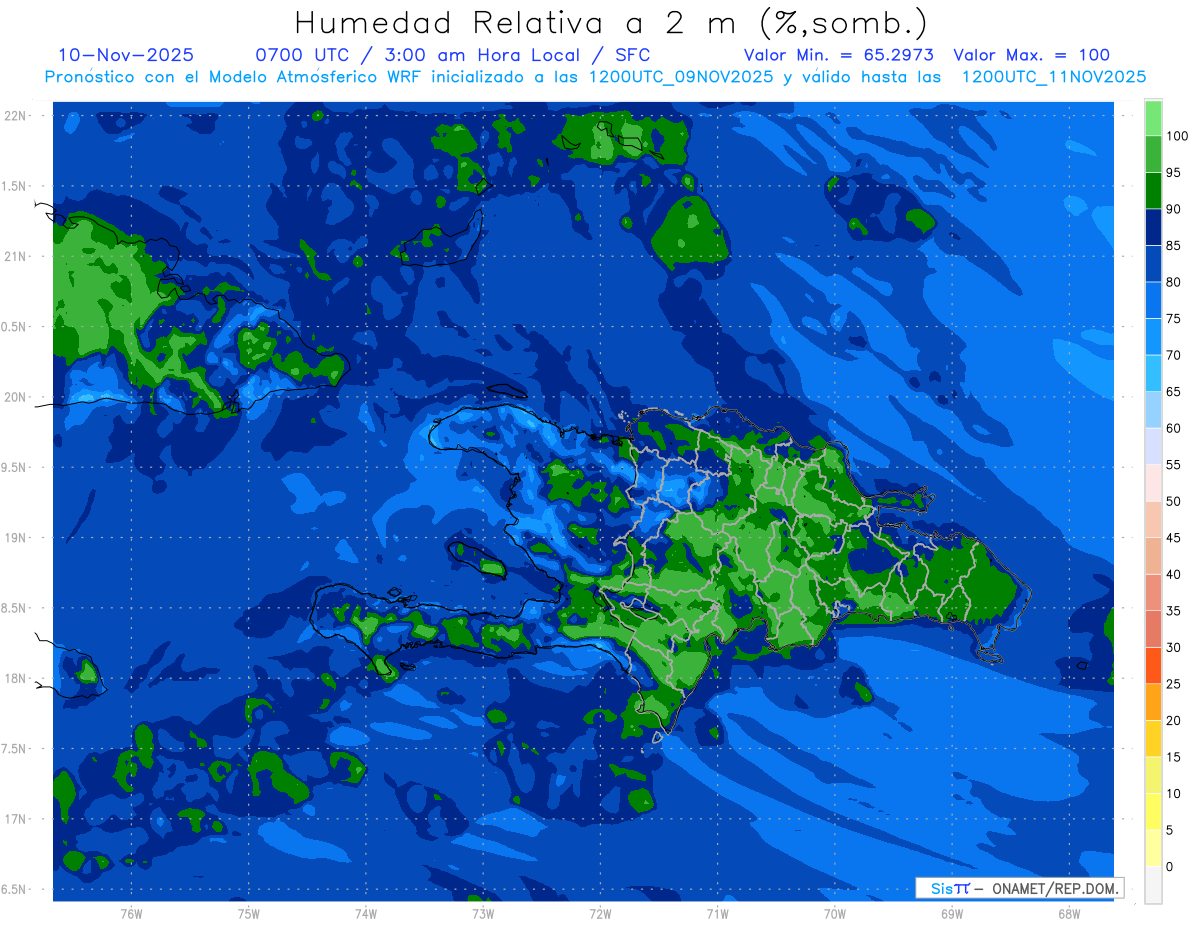
Task: Click the colorbar label "60"
Action: (x=1173, y=428)
